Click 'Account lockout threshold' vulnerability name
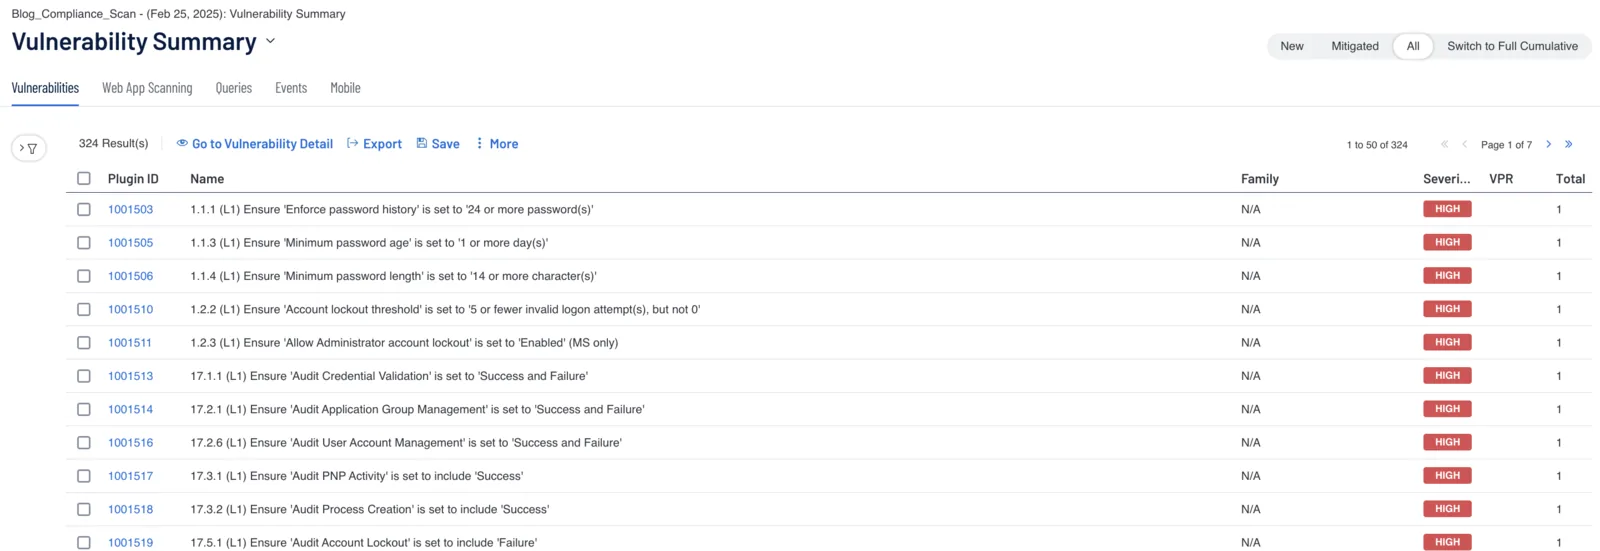The image size is (1600, 551). 445,309
